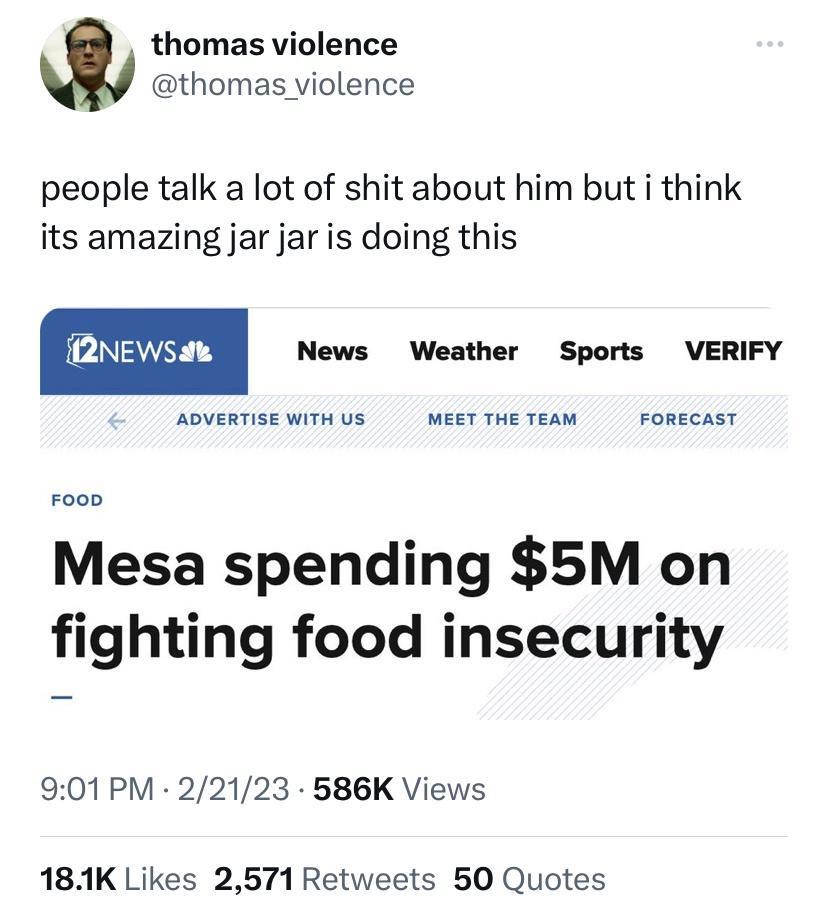Open the three-dot more options menu
The height and width of the screenshot is (917, 828).
[769, 44]
